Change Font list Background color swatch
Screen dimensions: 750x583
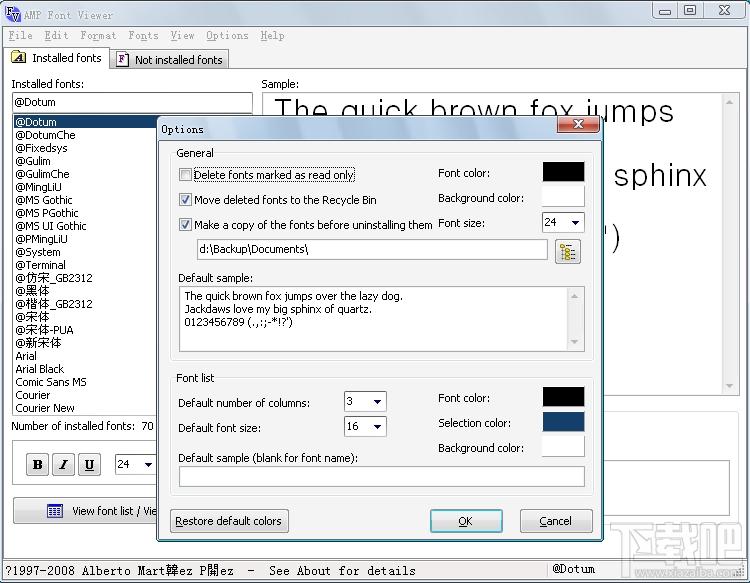pos(563,446)
